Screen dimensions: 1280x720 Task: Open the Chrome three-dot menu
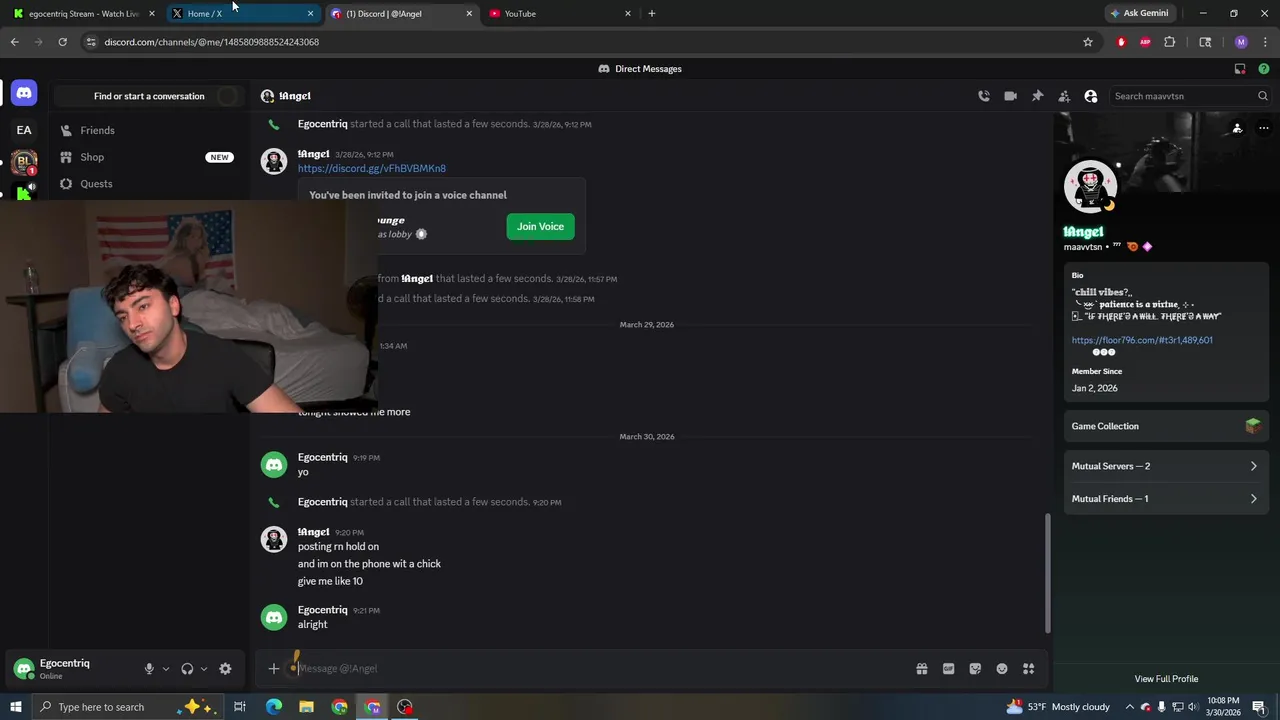1265,42
